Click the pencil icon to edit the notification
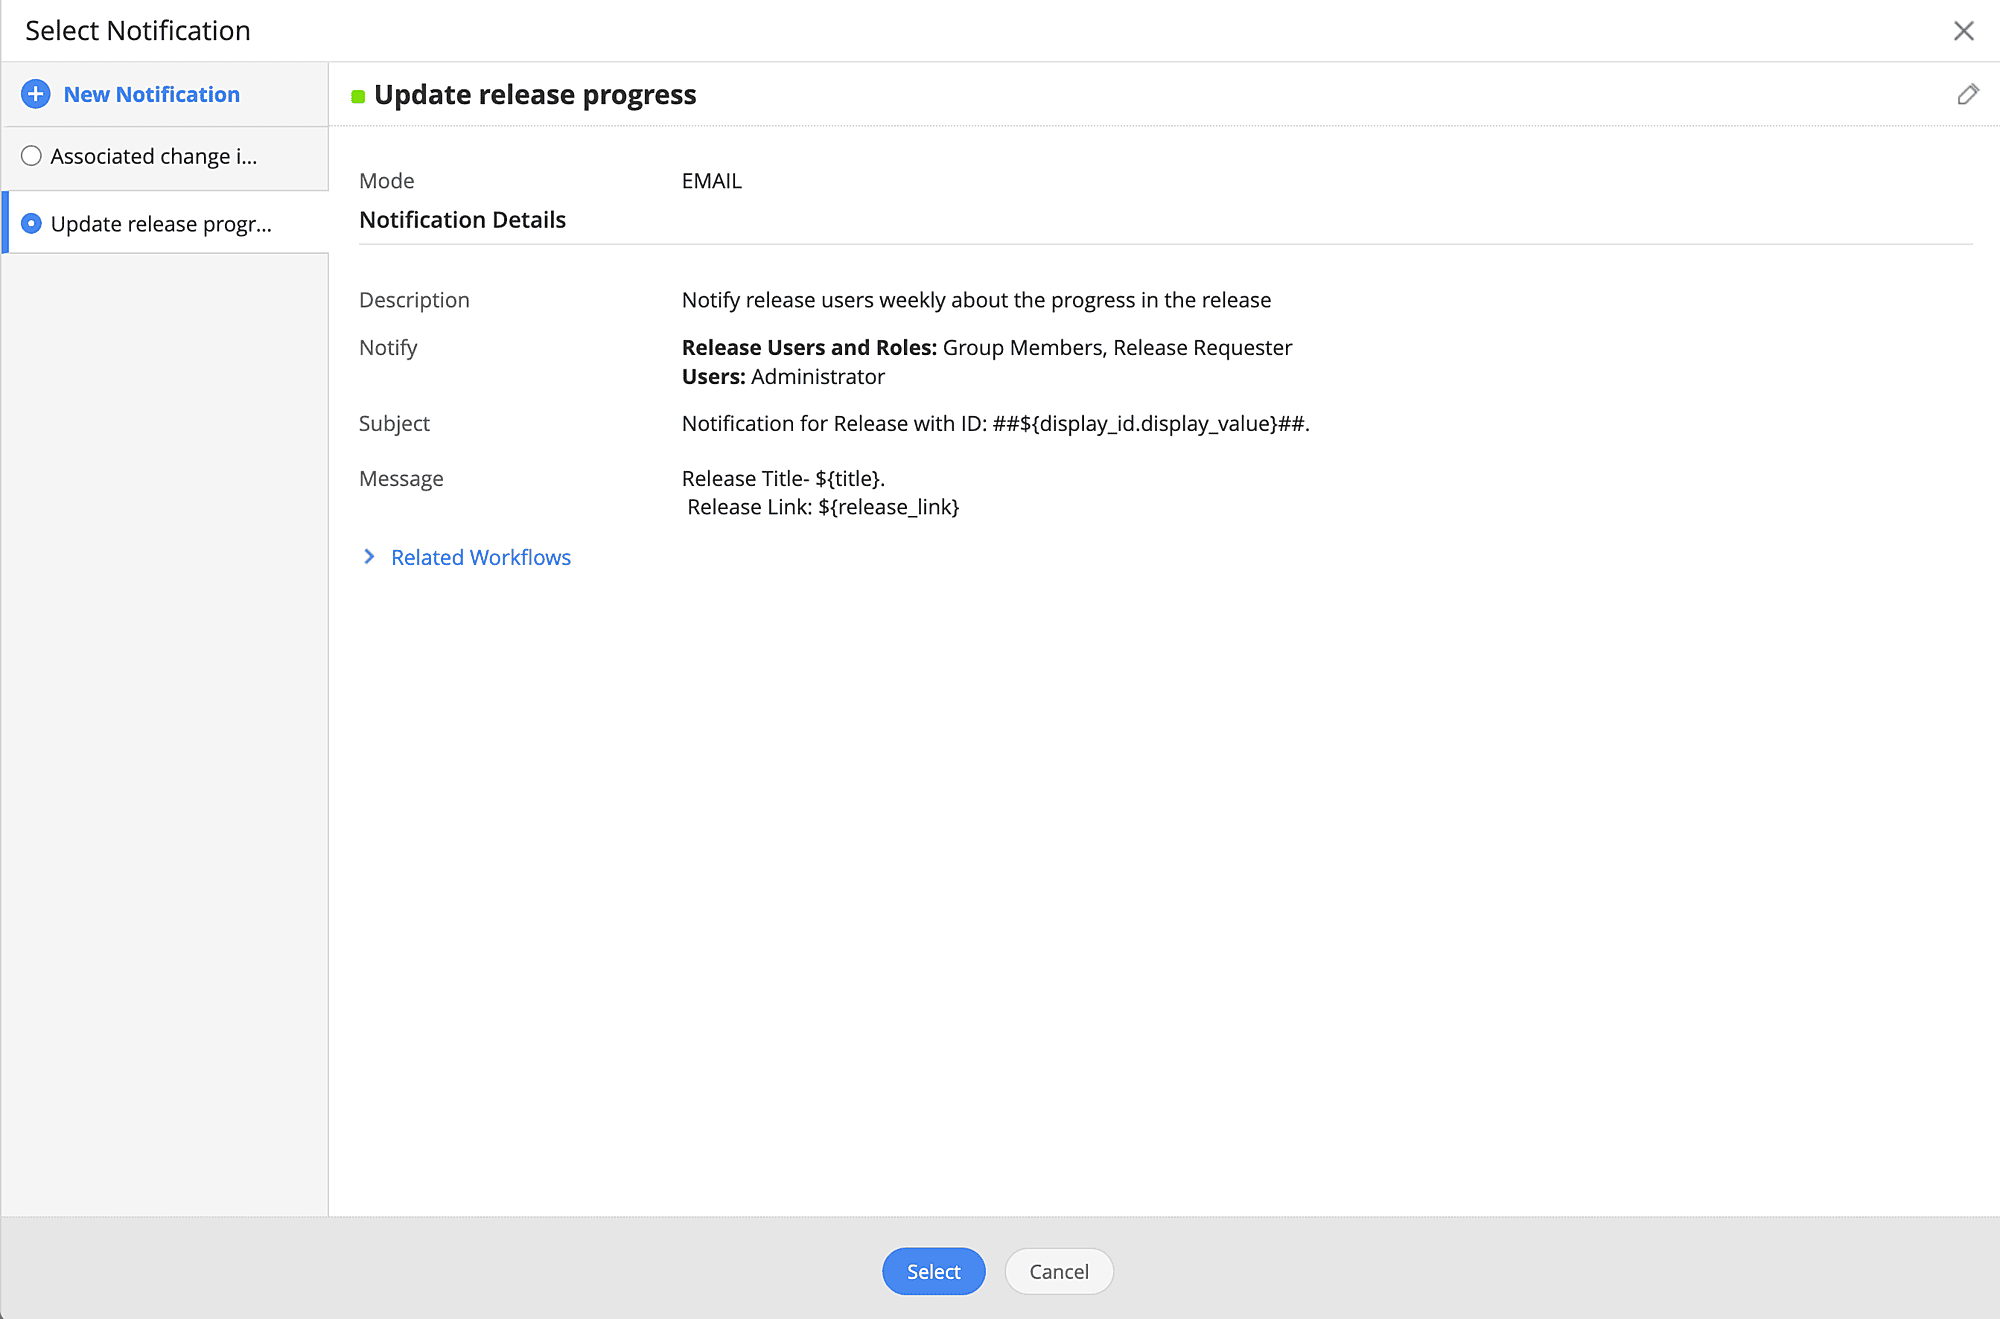The image size is (2000, 1319). (1968, 94)
